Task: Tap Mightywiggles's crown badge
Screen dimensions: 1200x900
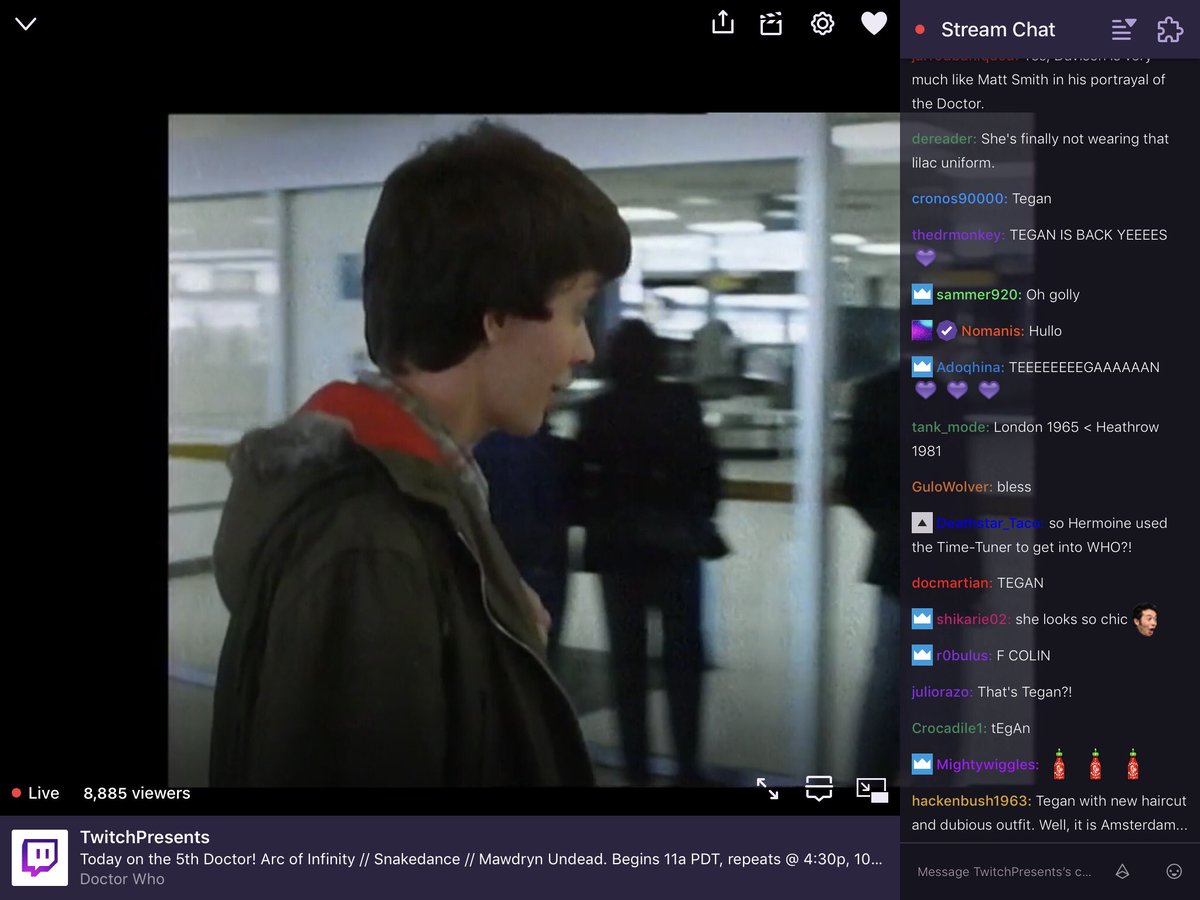Action: pyautogui.click(x=922, y=765)
